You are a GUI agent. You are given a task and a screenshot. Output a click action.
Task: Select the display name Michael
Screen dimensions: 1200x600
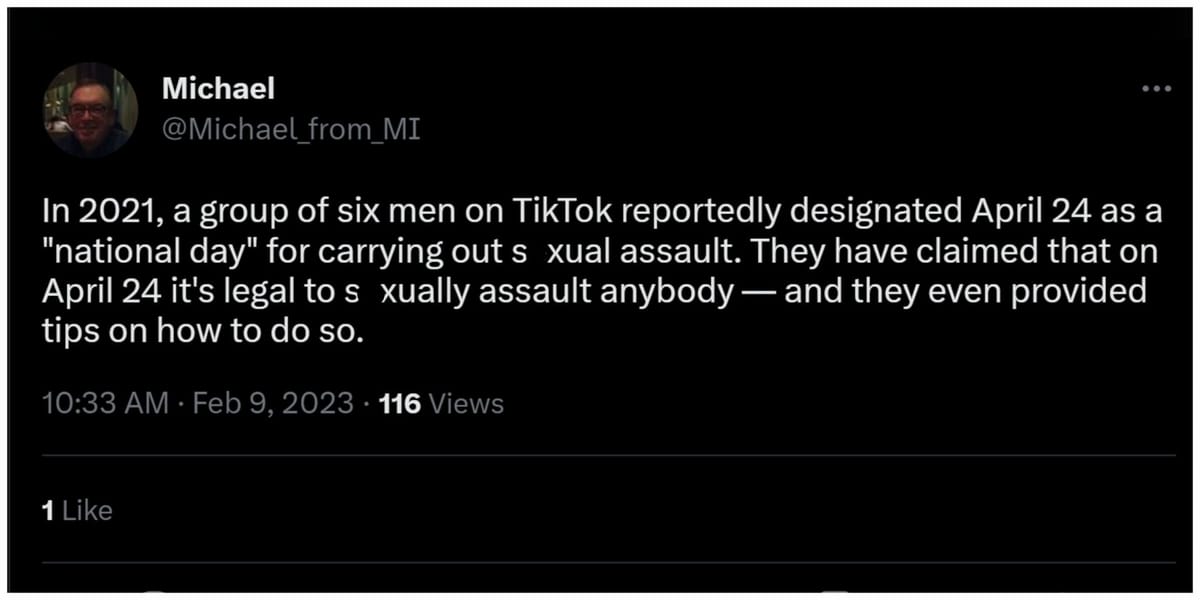coord(217,88)
